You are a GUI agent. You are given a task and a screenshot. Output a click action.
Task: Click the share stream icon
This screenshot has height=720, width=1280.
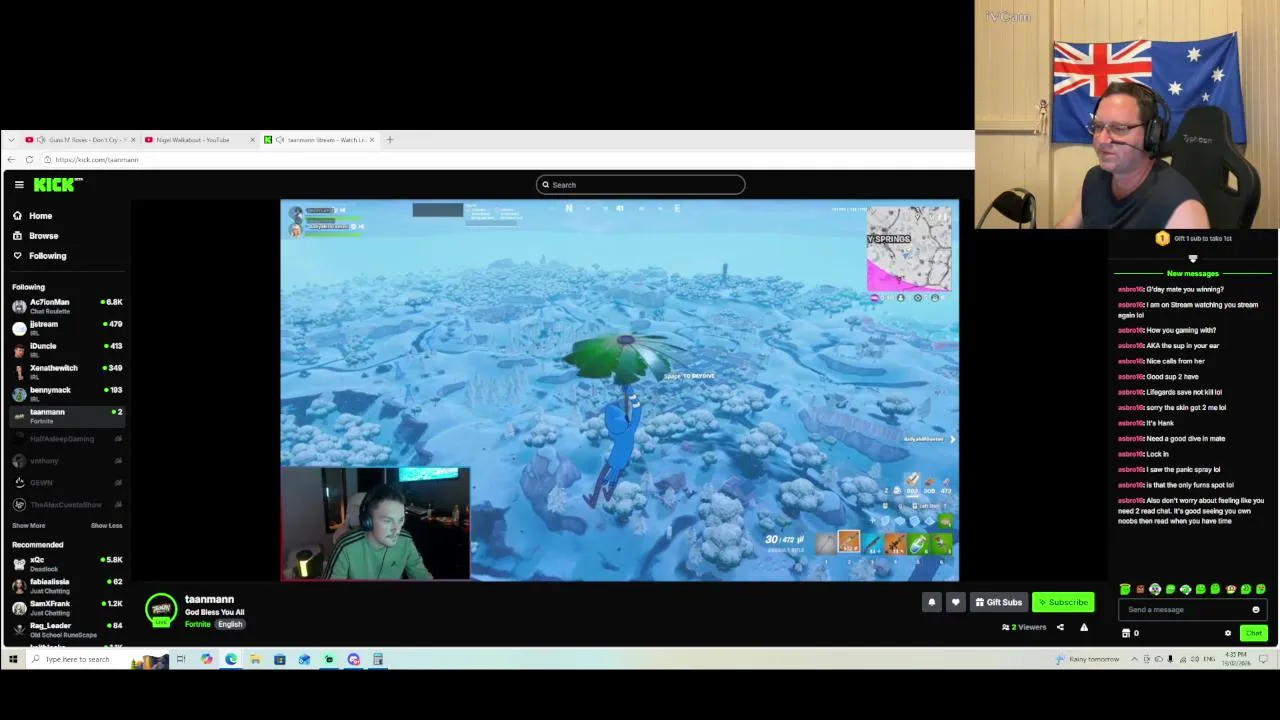tap(1060, 628)
